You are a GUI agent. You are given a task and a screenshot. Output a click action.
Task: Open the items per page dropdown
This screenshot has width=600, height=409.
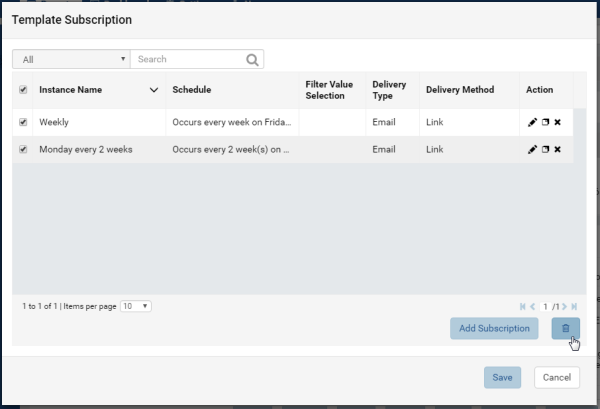point(136,306)
